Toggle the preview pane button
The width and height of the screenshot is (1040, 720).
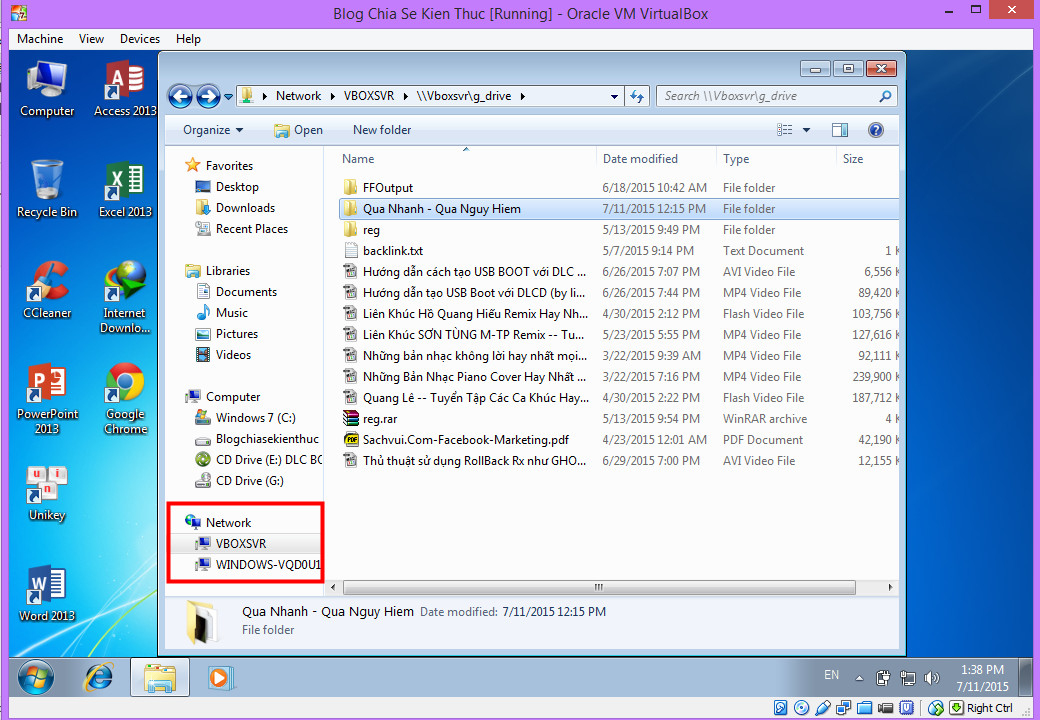click(840, 130)
